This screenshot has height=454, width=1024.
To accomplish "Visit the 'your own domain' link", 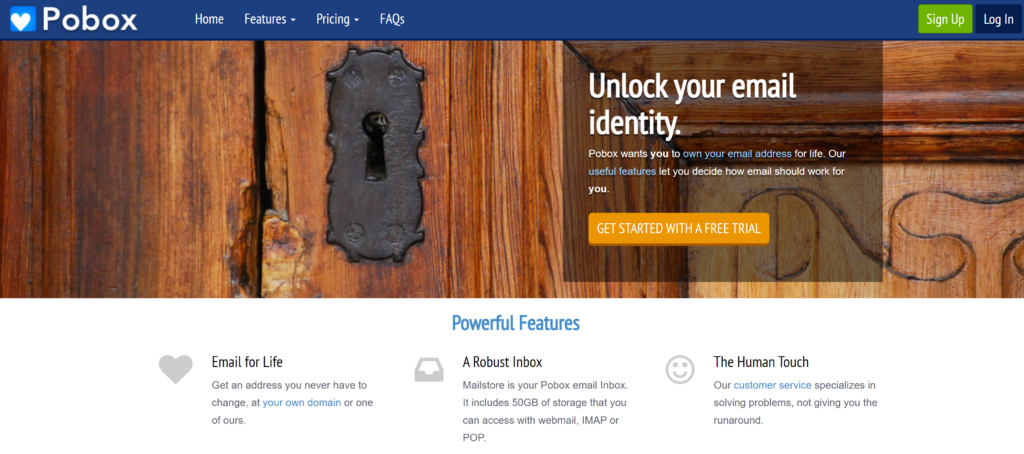I will tap(302, 402).
